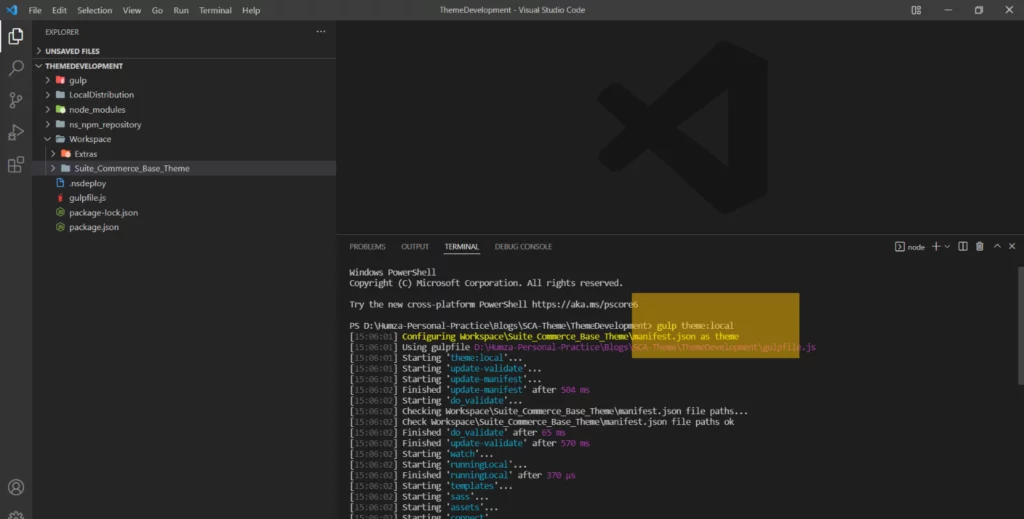Create a new terminal with plus icon
Viewport: 1024px width, 519px height.
936,246
